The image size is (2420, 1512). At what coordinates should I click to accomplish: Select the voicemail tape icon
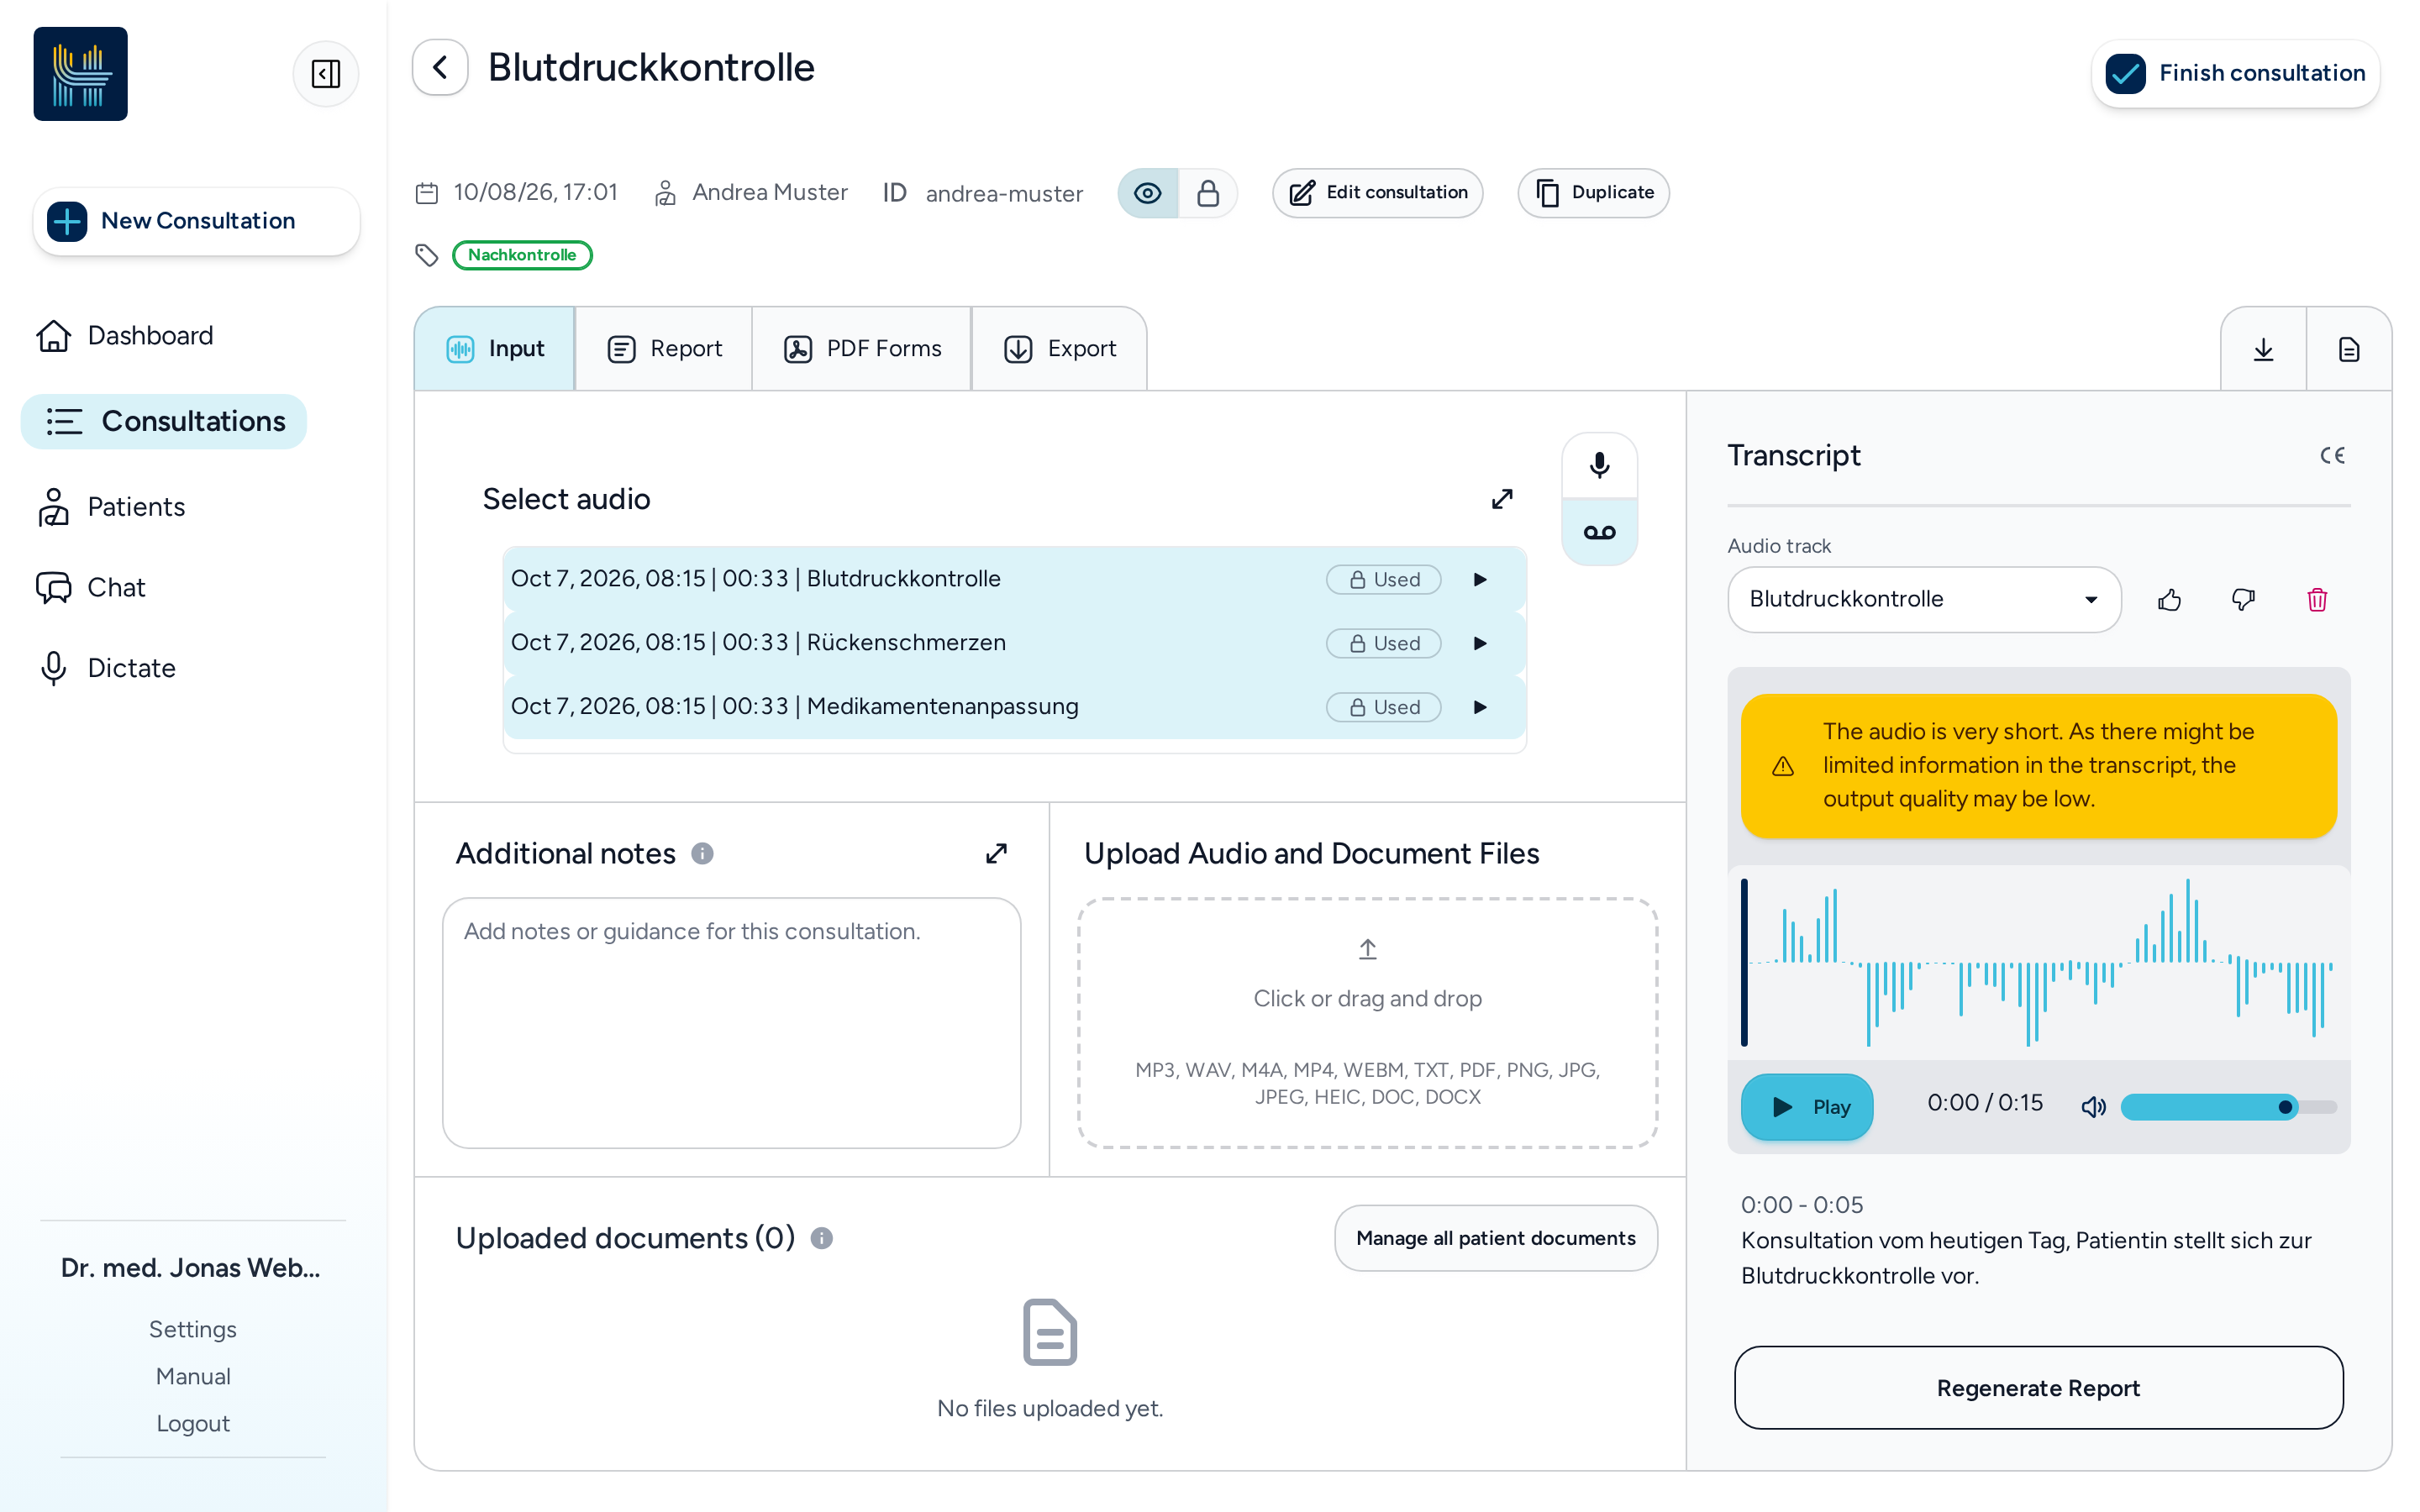point(1599,532)
